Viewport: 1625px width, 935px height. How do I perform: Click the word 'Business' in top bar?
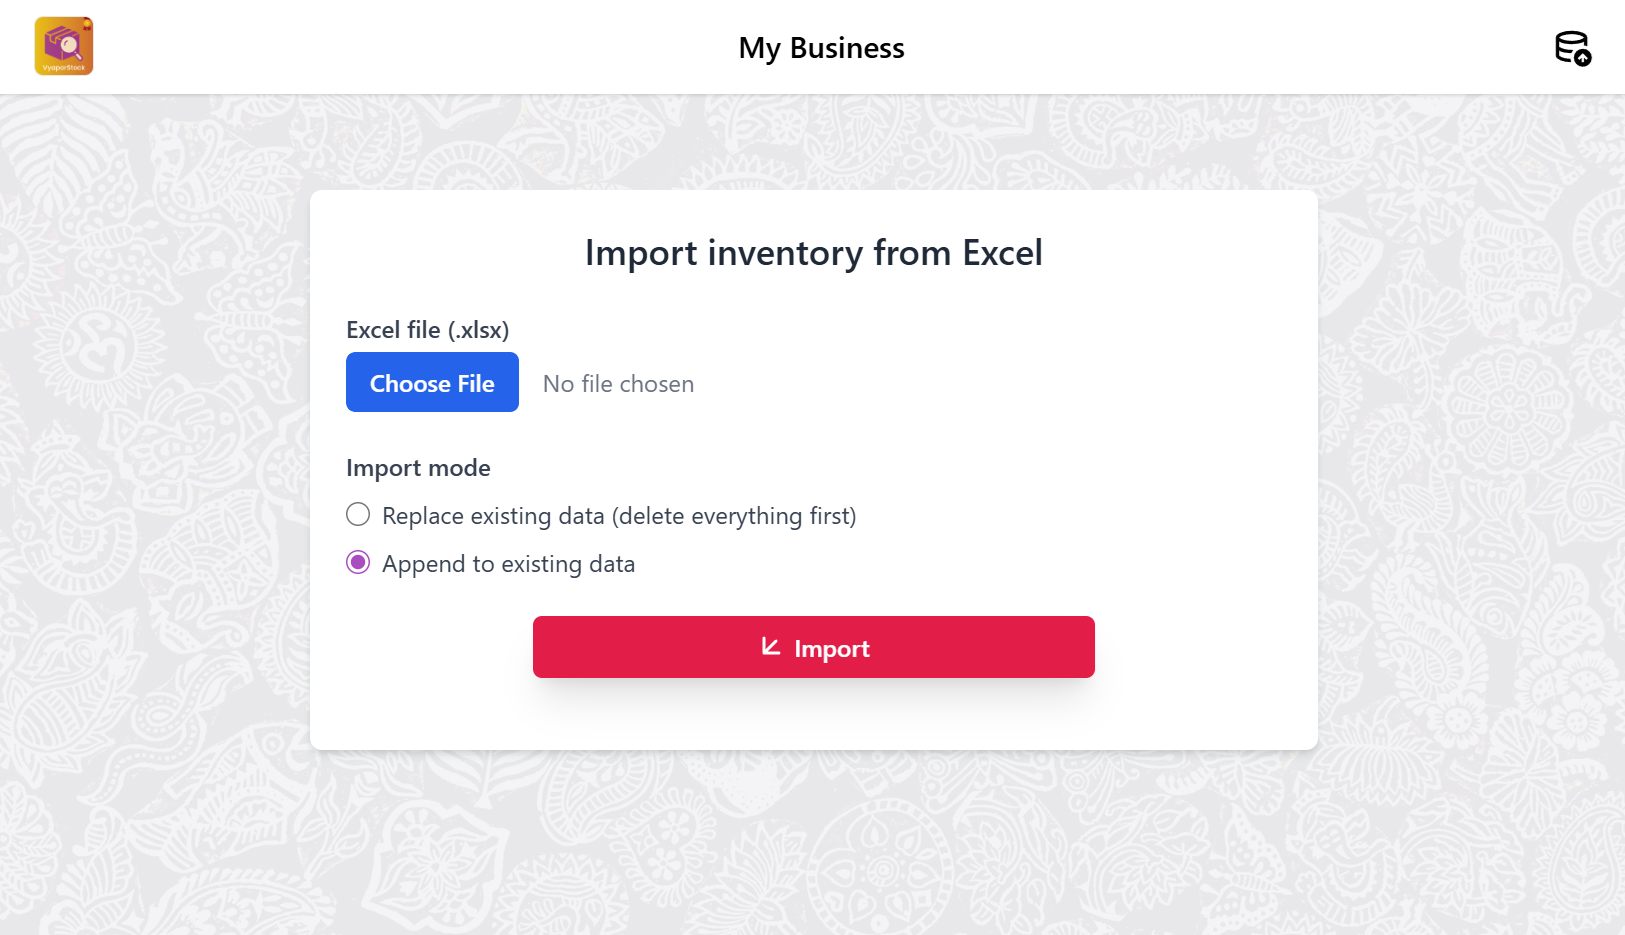(846, 48)
